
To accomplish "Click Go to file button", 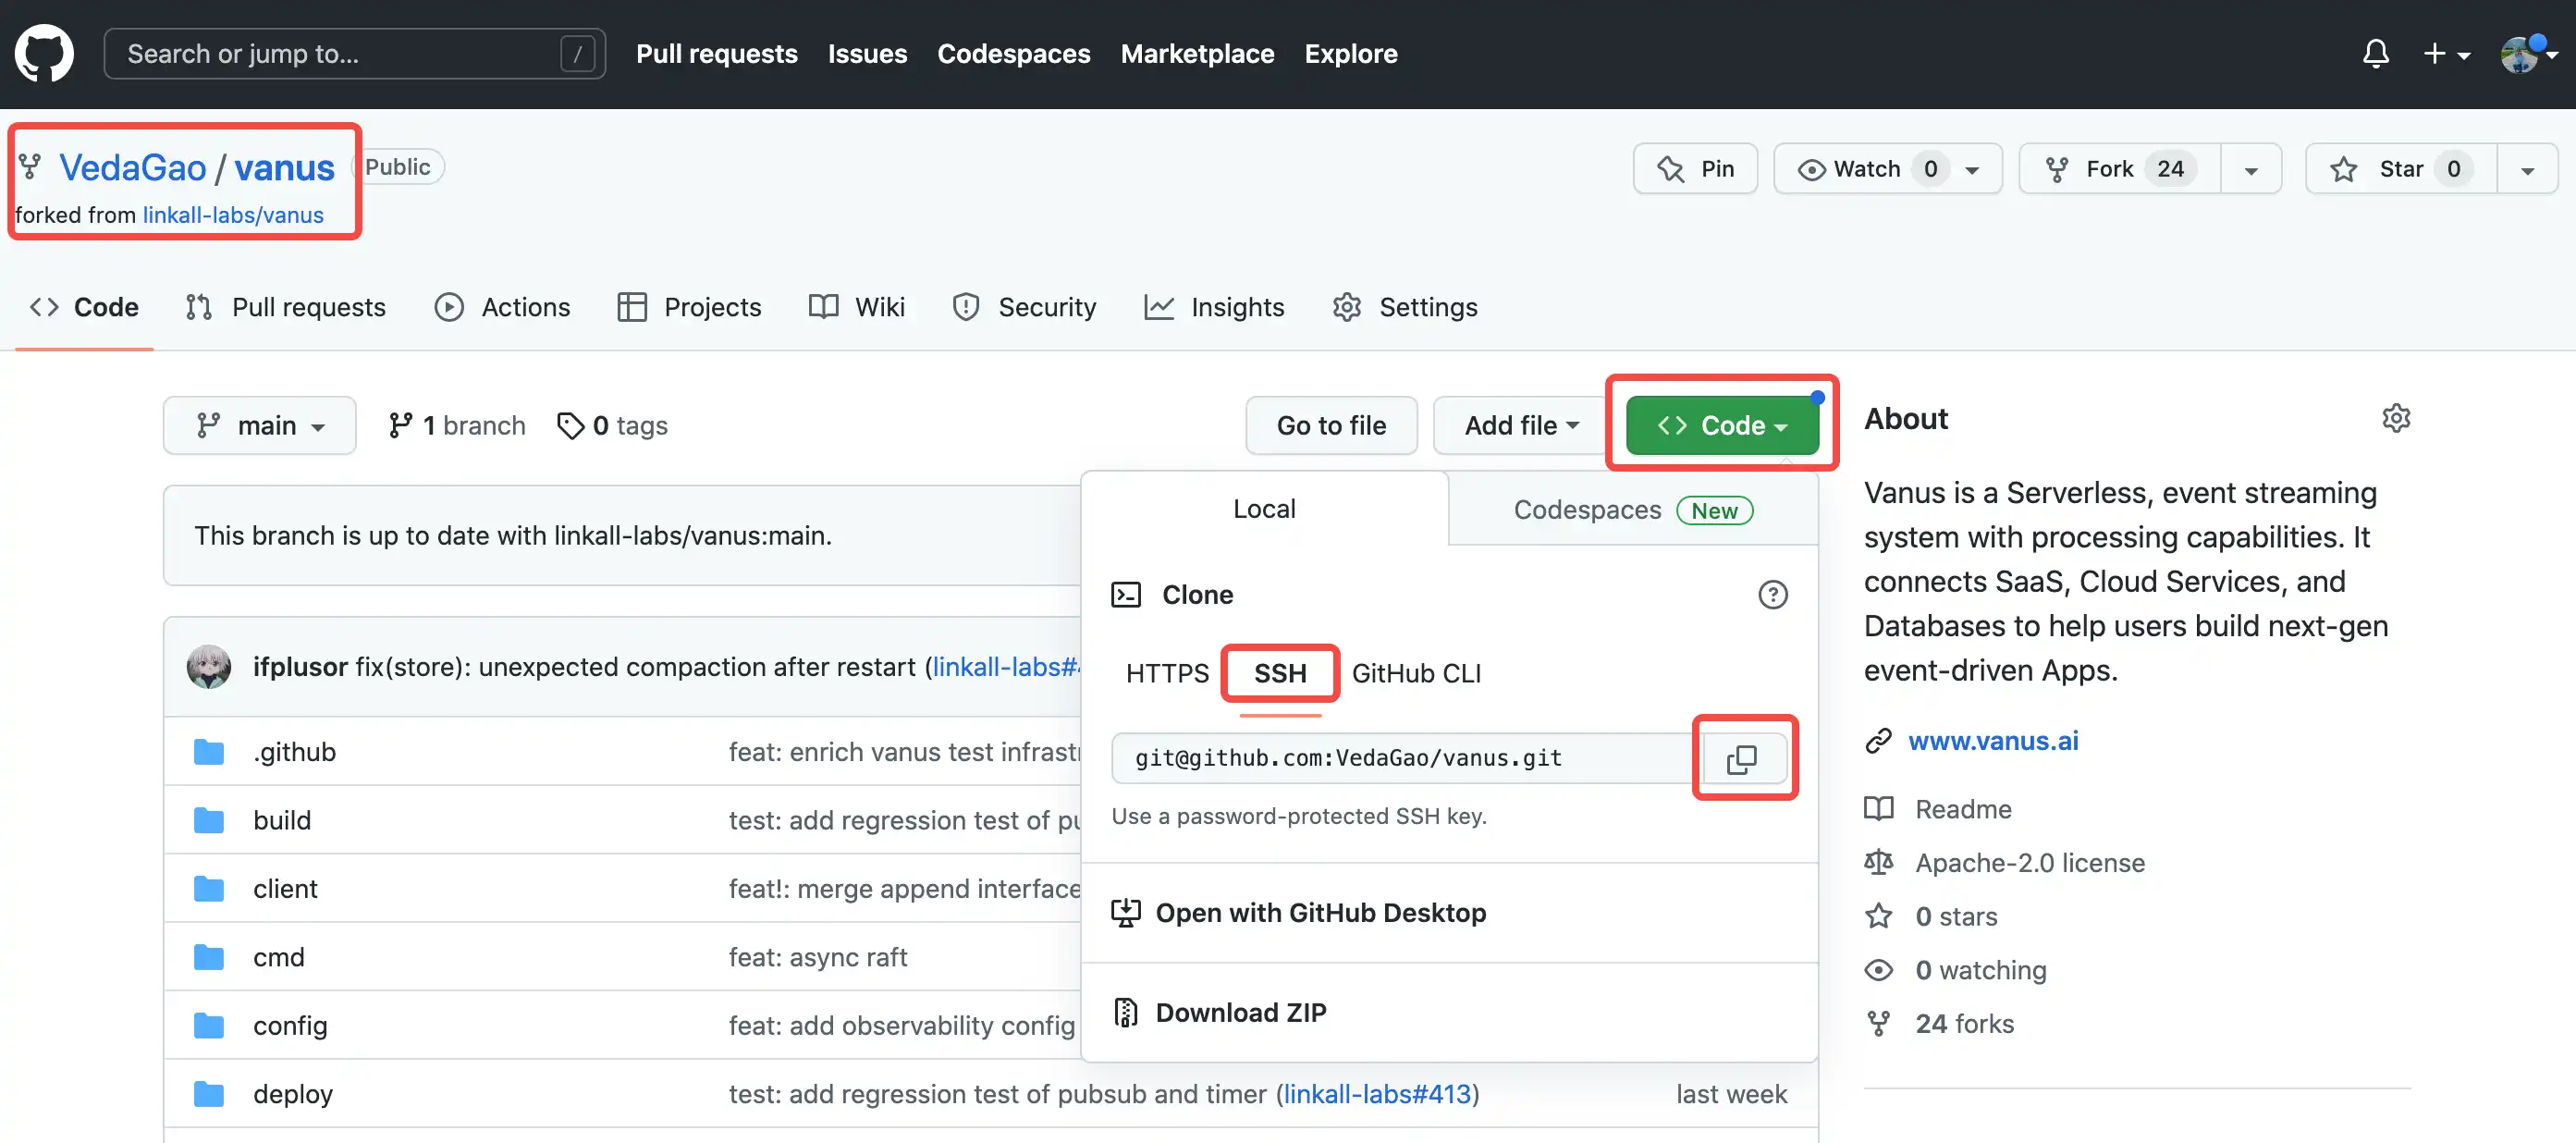I will click(1331, 426).
